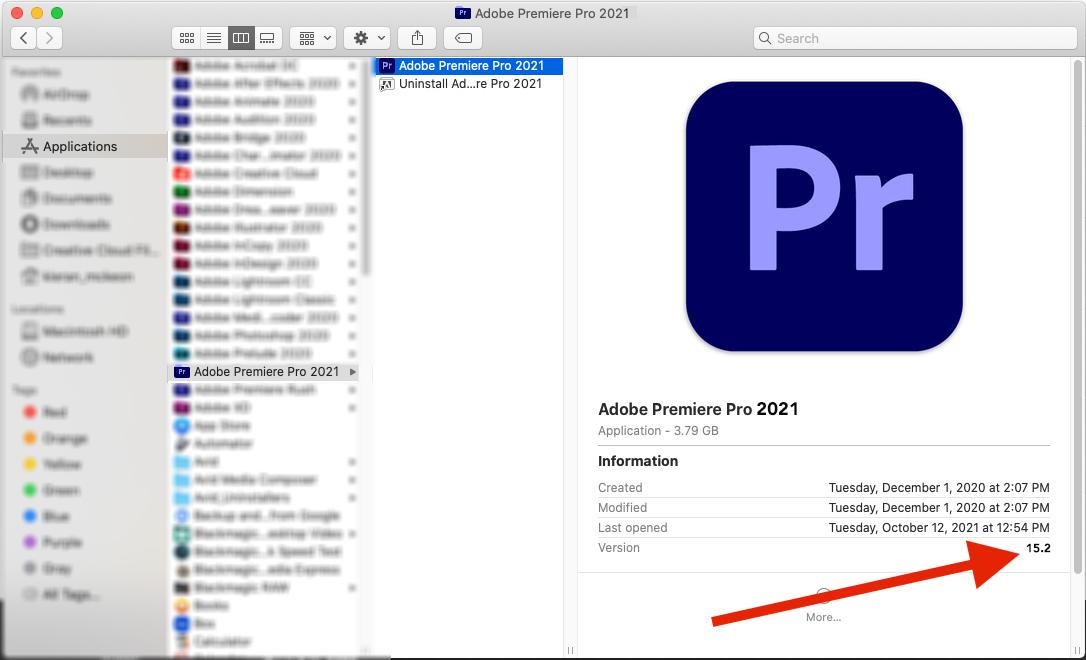Switch to list view in Finder toolbar
This screenshot has height=660, width=1086.
tap(214, 38)
